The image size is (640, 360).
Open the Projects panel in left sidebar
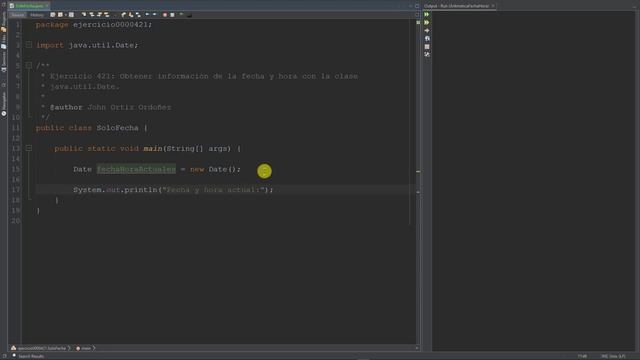click(x=4, y=22)
